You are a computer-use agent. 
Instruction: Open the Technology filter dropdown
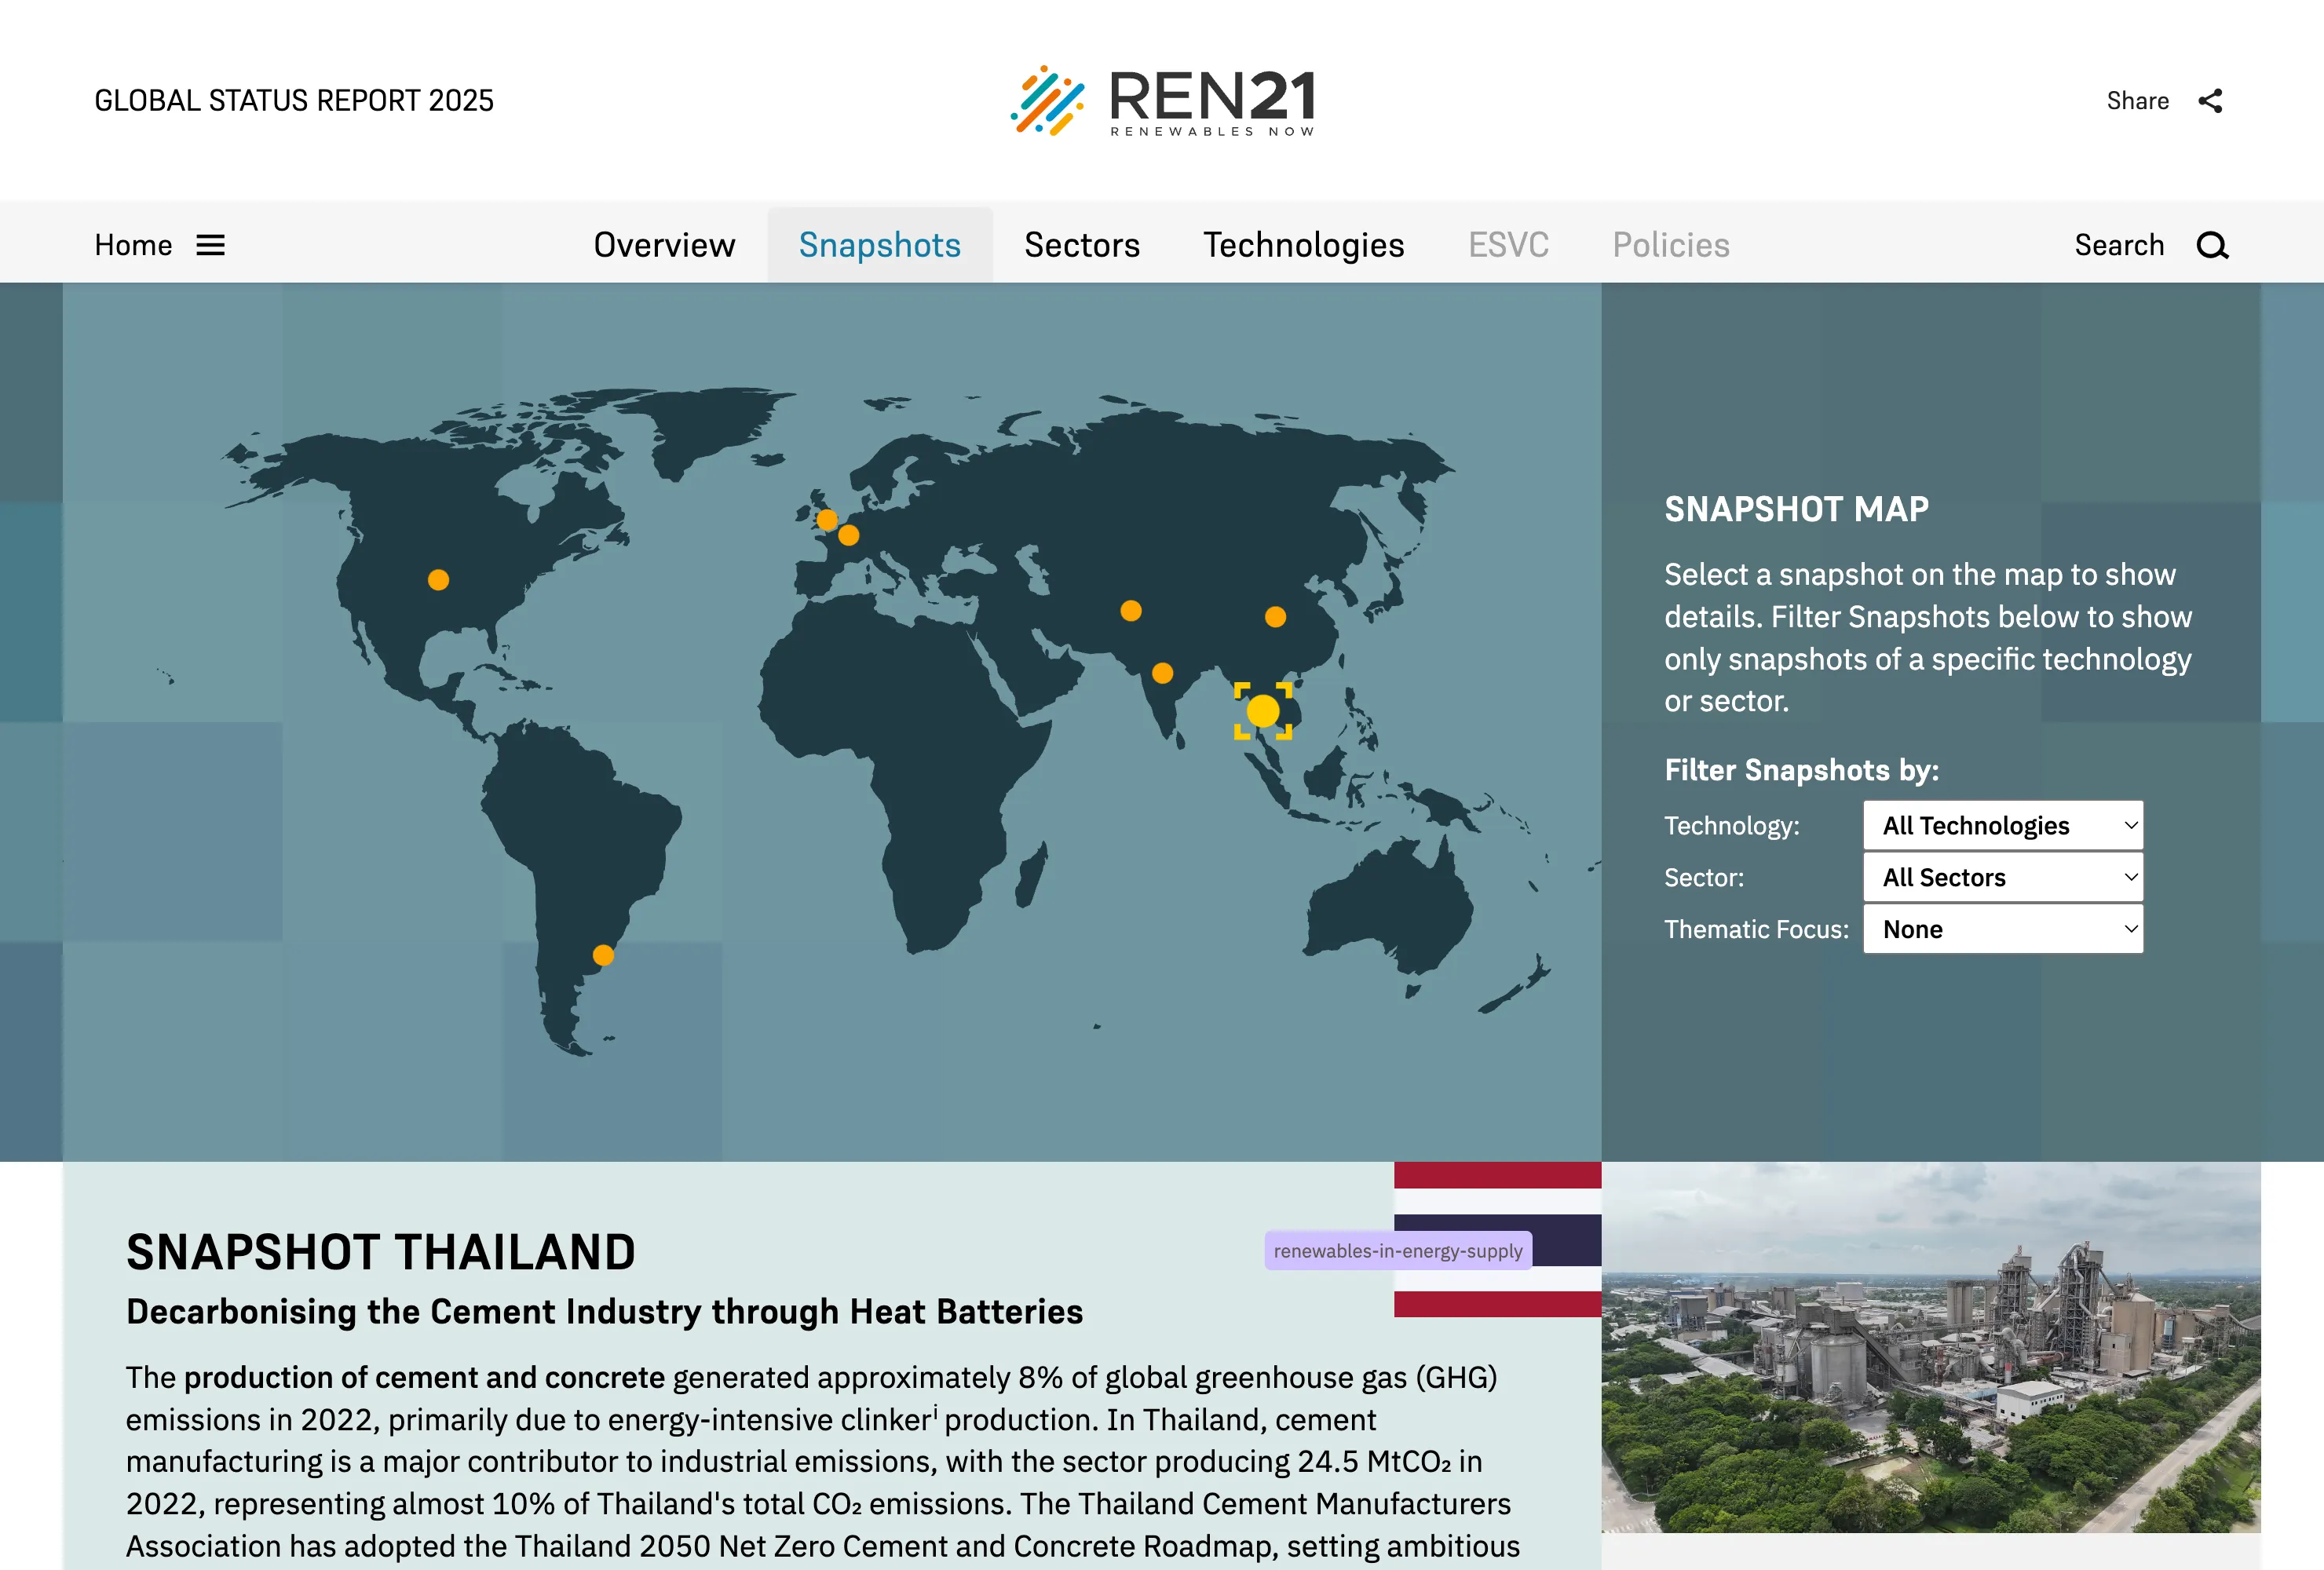[x=2003, y=826]
